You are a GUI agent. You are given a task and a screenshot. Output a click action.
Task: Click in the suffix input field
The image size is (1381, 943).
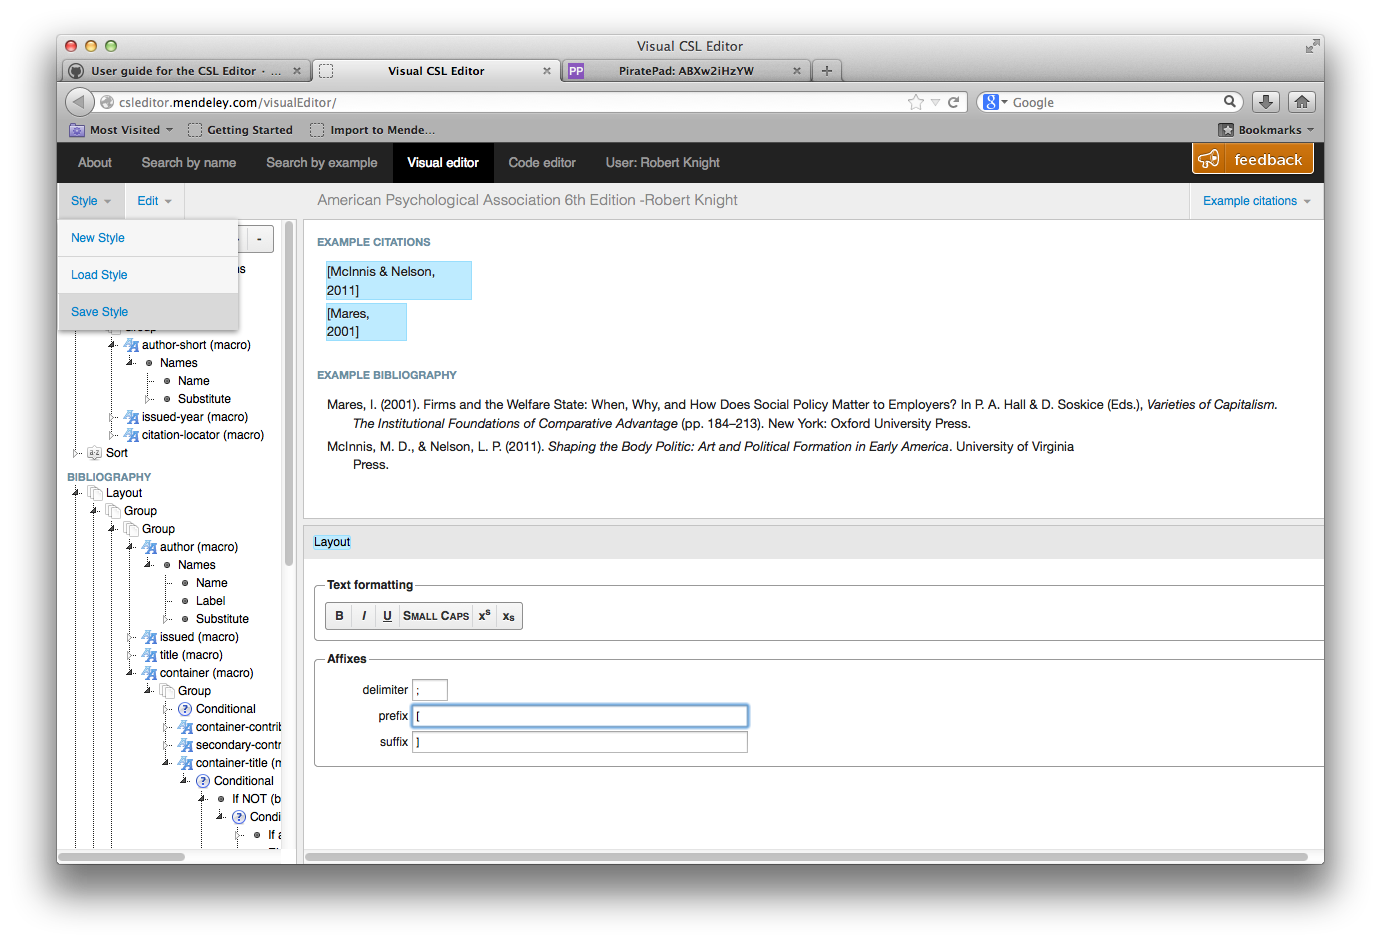click(x=580, y=742)
